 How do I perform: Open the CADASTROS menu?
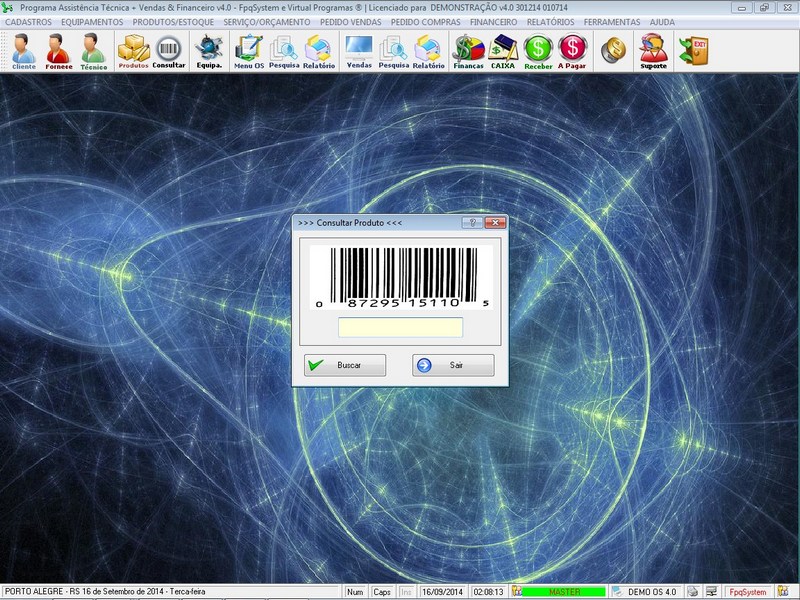[29, 22]
